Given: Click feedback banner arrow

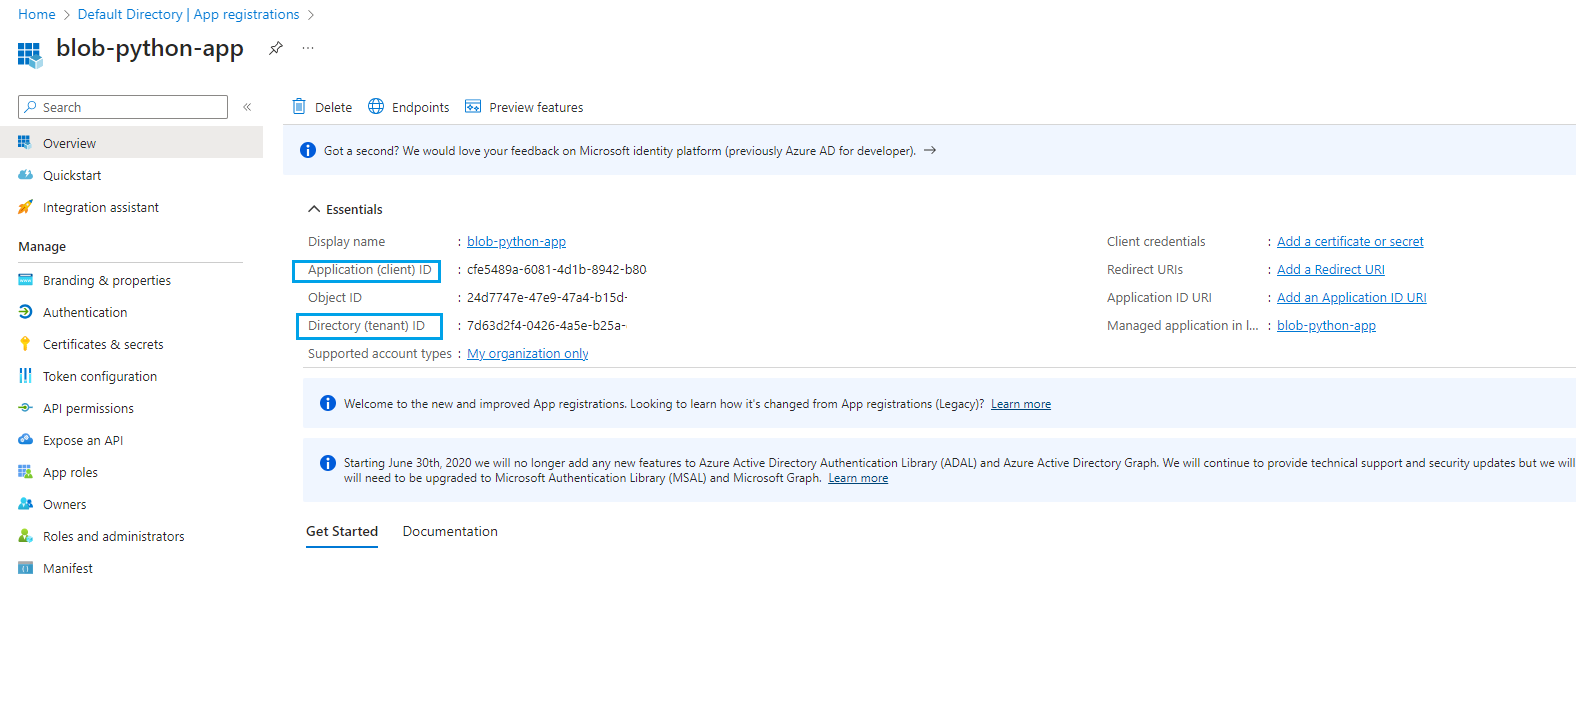Looking at the screenshot, I should [930, 150].
